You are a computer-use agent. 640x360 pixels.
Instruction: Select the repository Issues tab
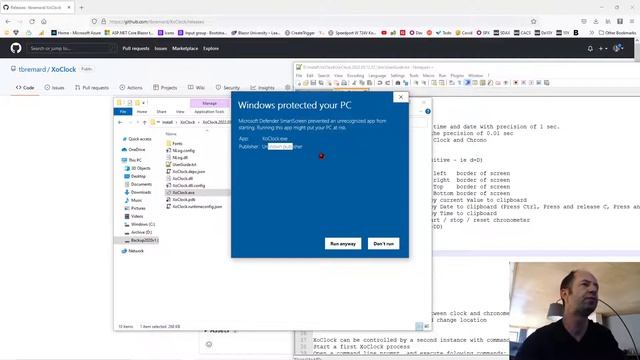pyautogui.click(x=54, y=87)
